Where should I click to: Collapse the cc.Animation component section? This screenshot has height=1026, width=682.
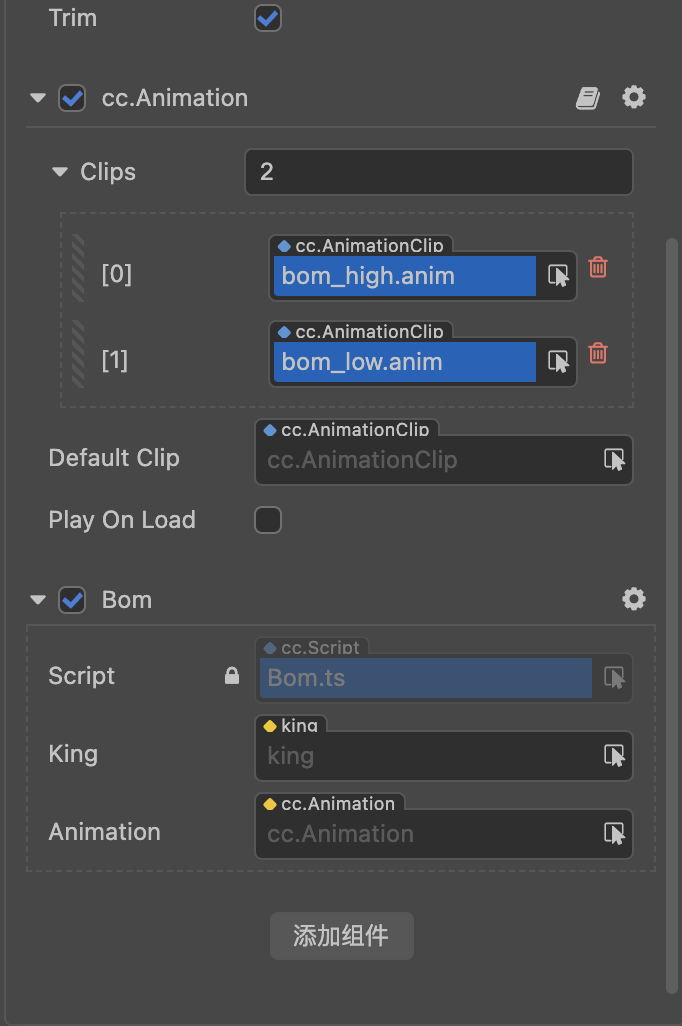tap(39, 98)
